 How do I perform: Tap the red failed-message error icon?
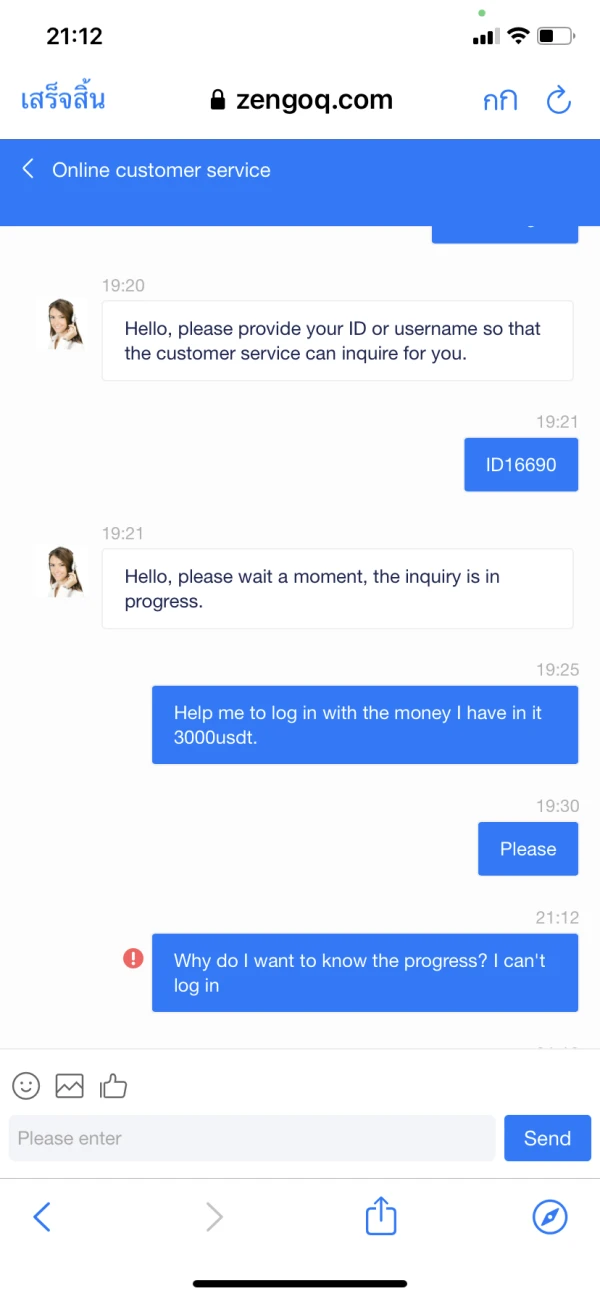pyautogui.click(x=133, y=959)
